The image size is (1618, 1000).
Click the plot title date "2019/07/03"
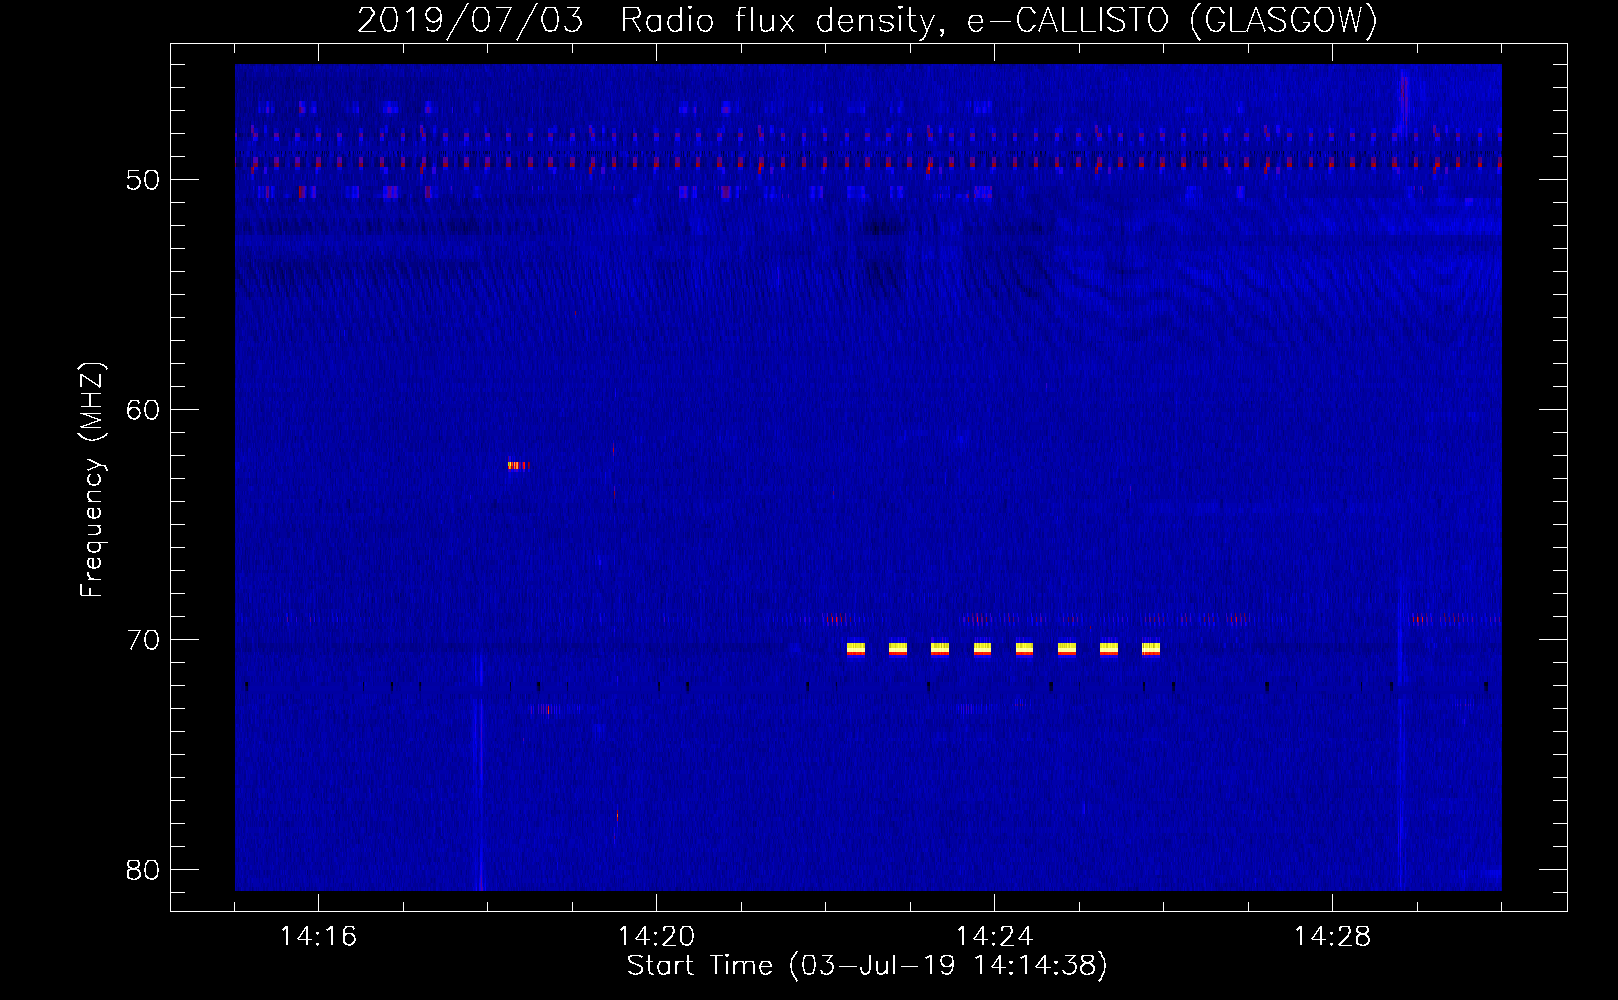(470, 21)
